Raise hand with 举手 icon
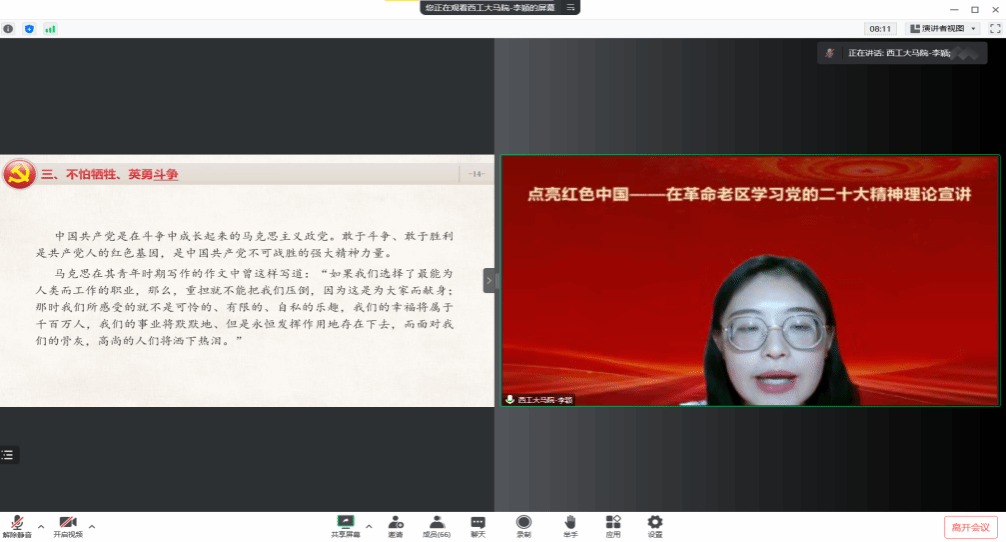Image resolution: width=1006 pixels, height=542 pixels. [x=570, y=525]
